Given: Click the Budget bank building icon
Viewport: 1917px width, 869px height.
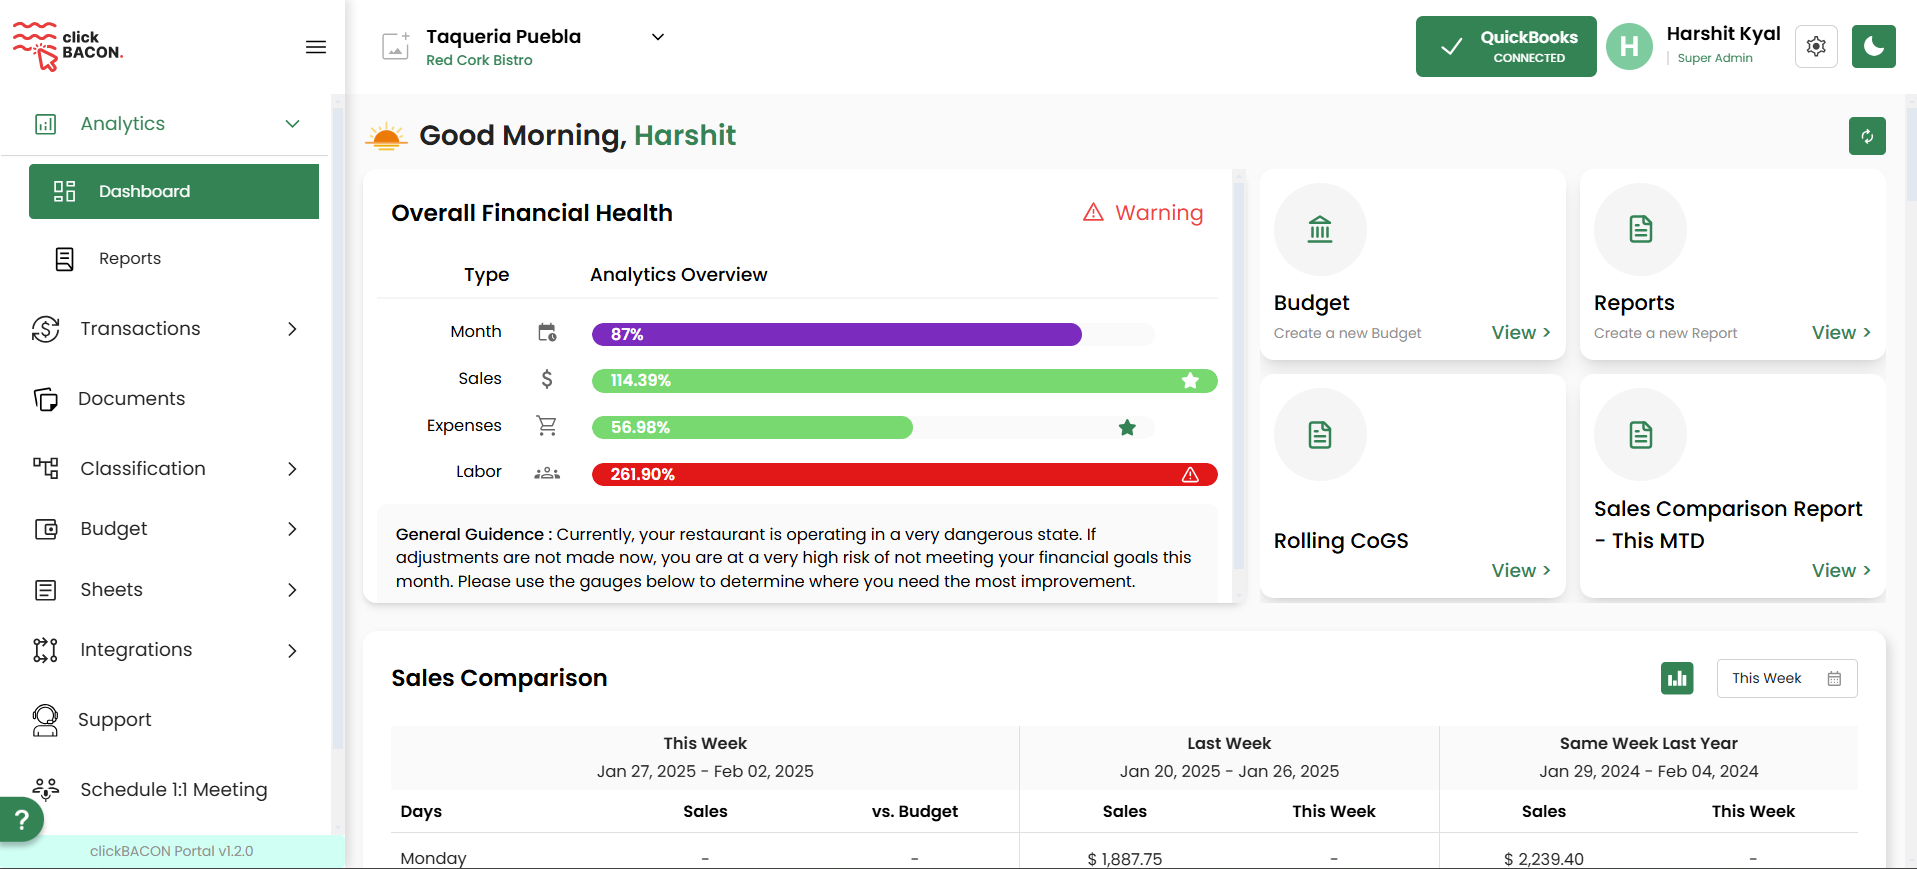Looking at the screenshot, I should [x=1319, y=230].
